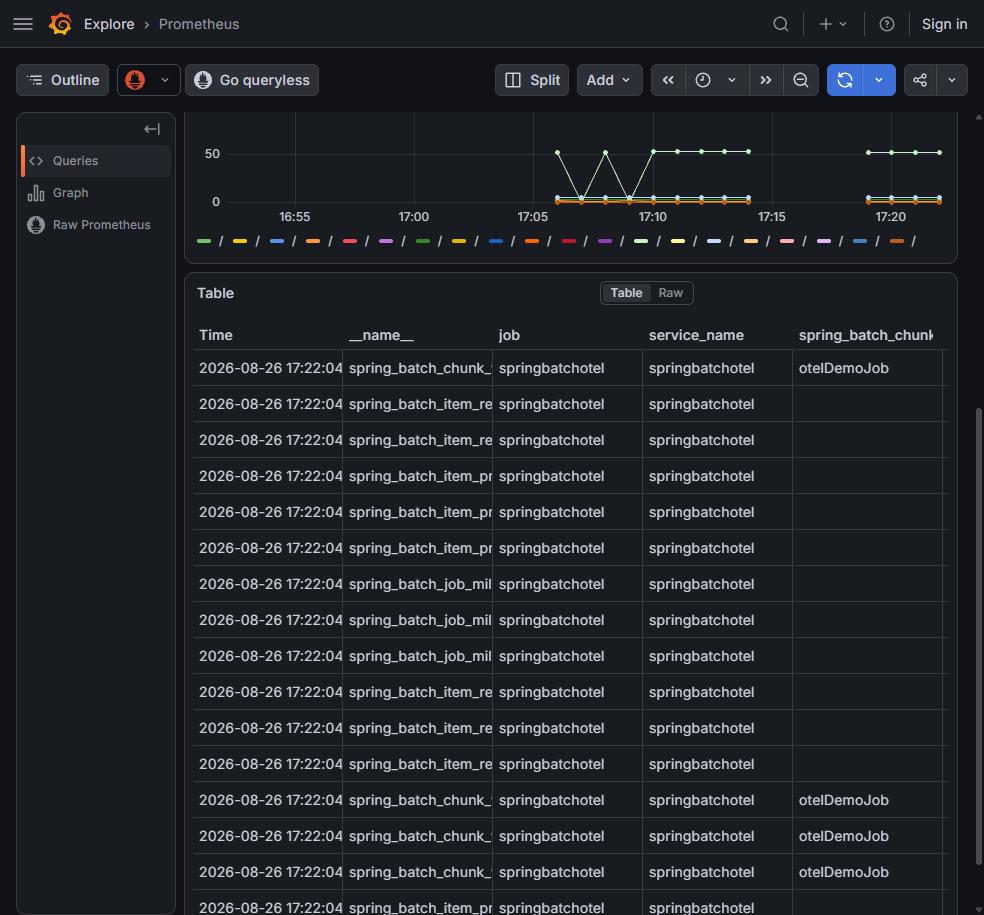This screenshot has width=984, height=915.
Task: Click the Table panel title
Action: coord(215,293)
